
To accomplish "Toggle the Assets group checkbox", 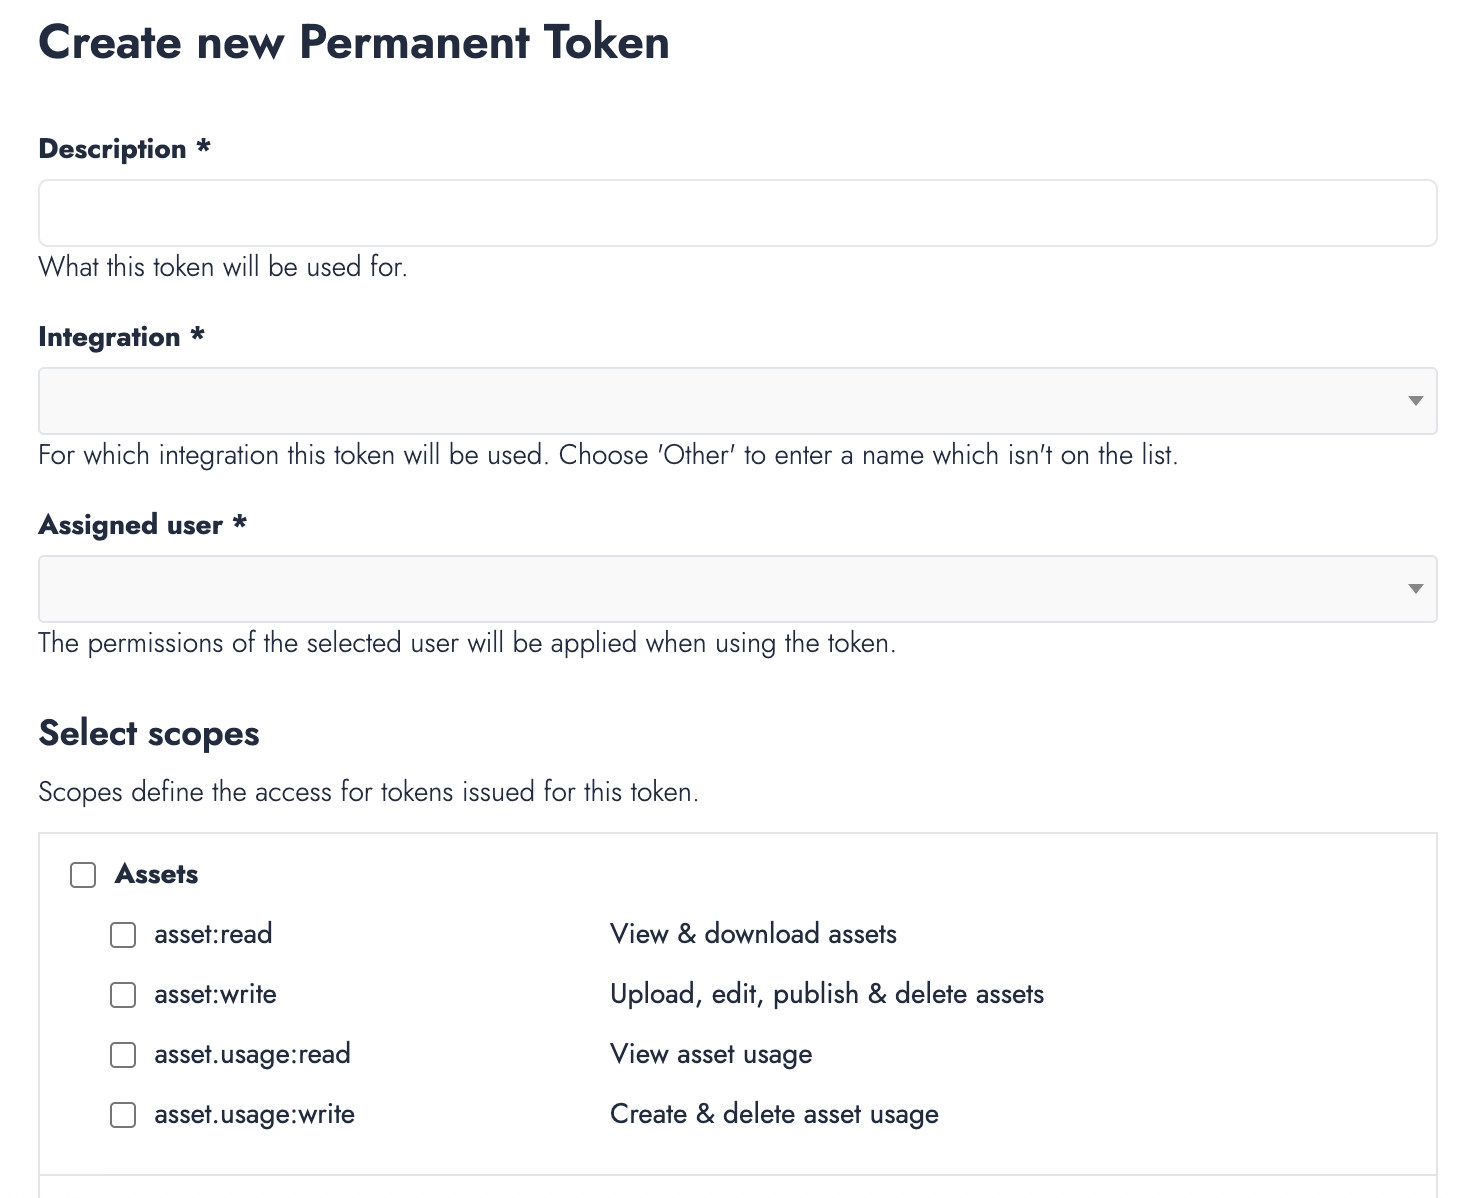I will (83, 875).
